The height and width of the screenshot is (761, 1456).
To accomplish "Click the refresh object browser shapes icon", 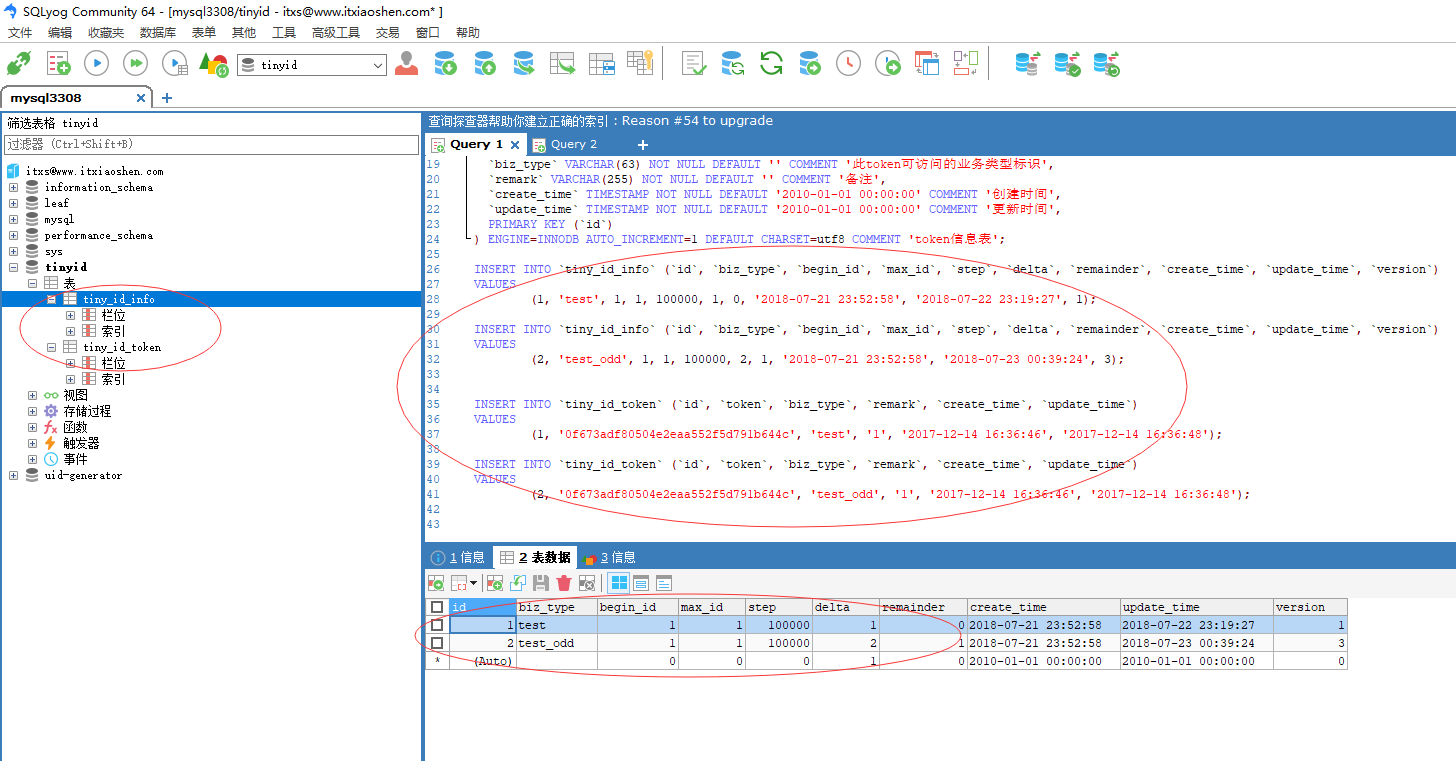I will (213, 64).
